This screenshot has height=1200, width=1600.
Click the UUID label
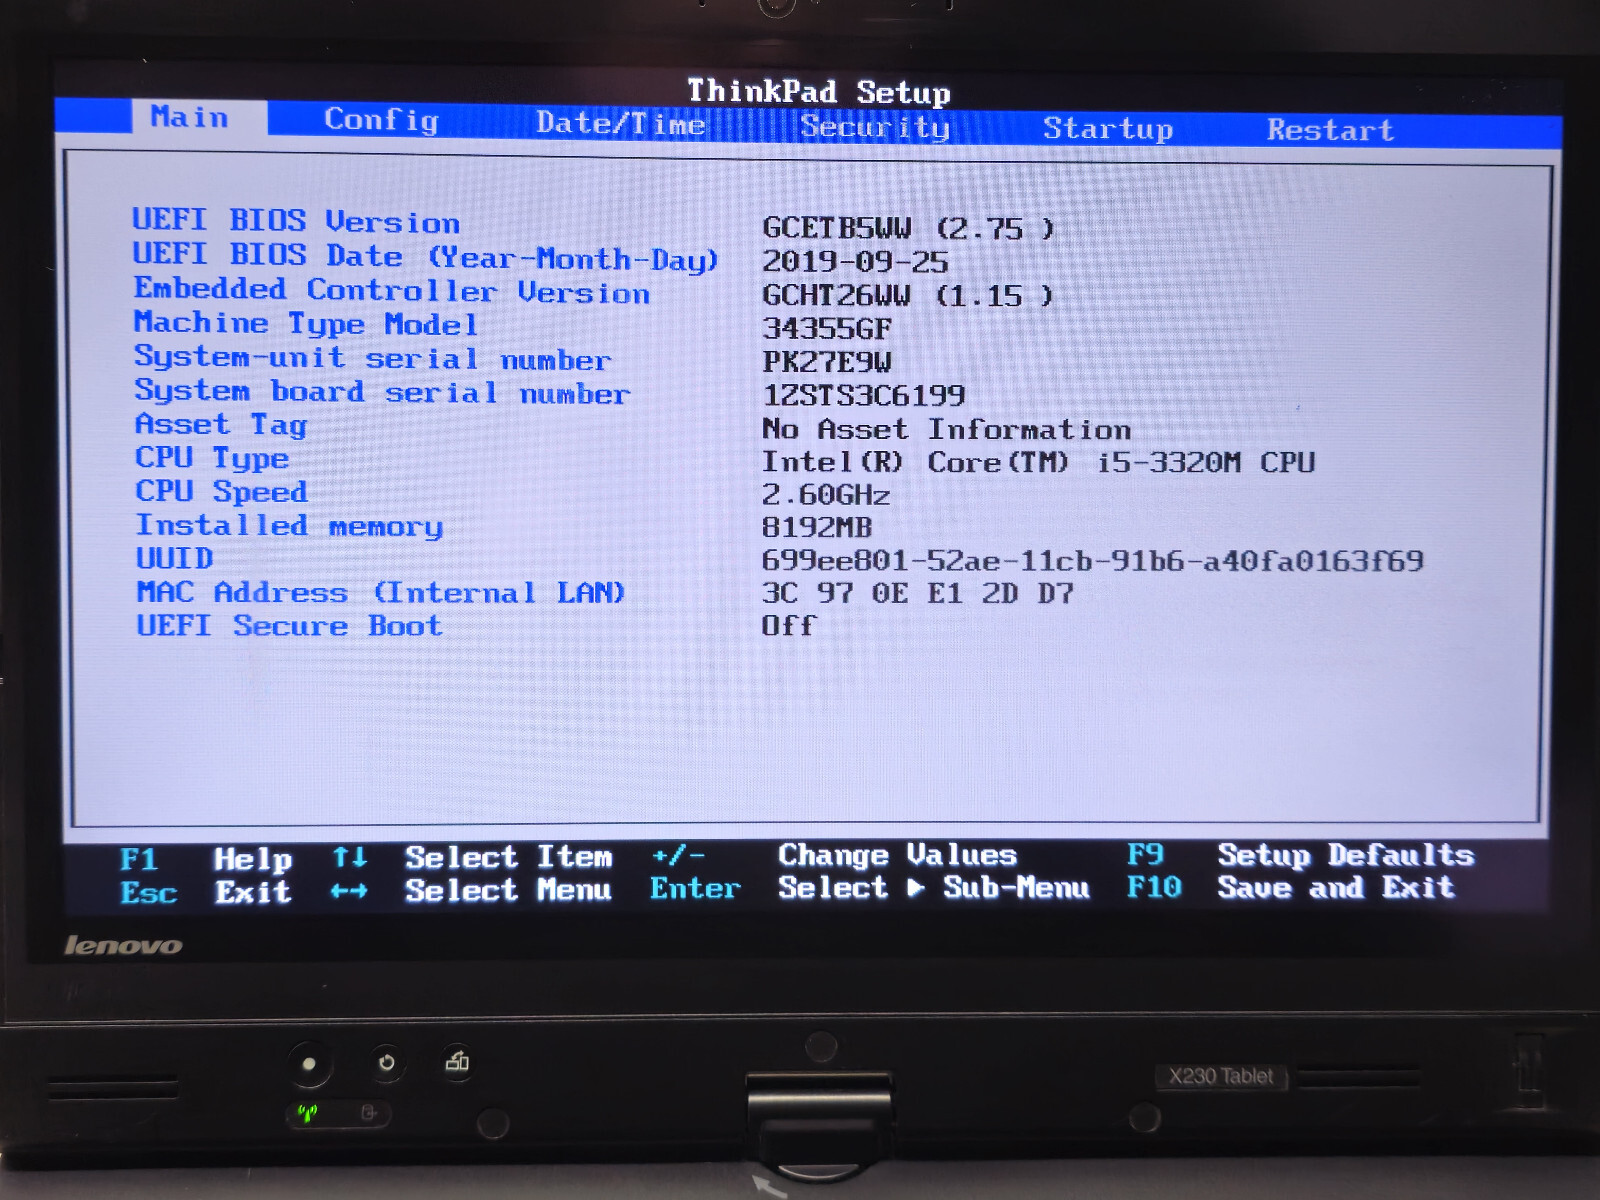point(175,558)
